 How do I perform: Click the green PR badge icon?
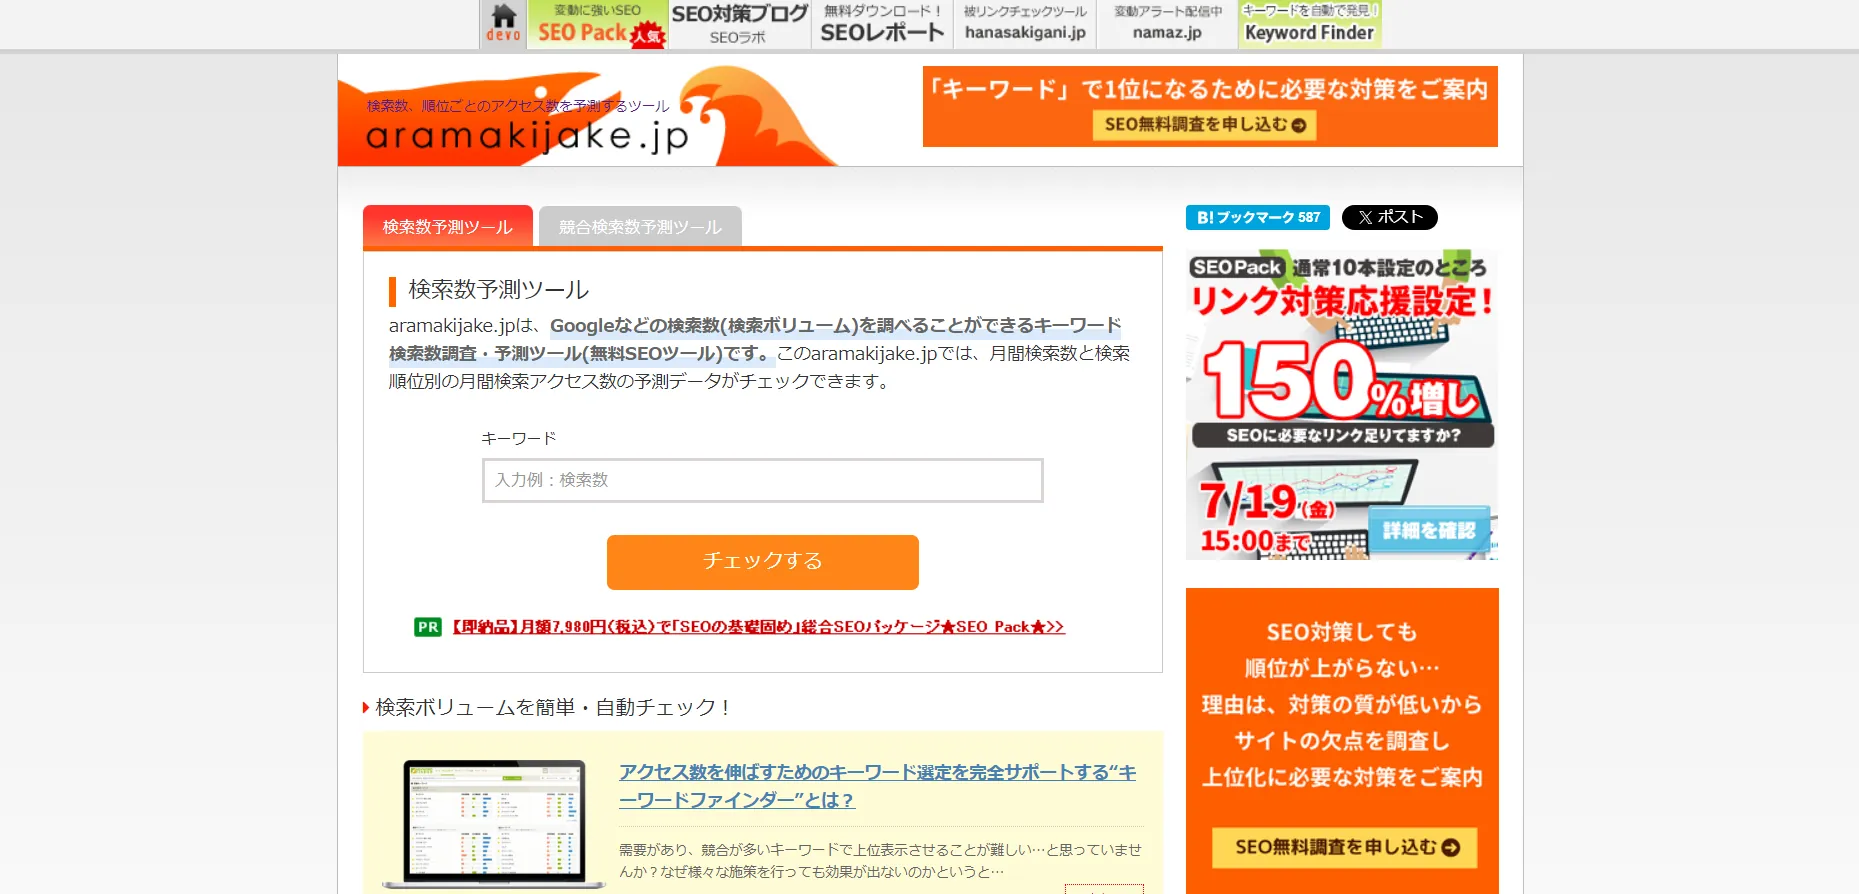click(x=427, y=627)
